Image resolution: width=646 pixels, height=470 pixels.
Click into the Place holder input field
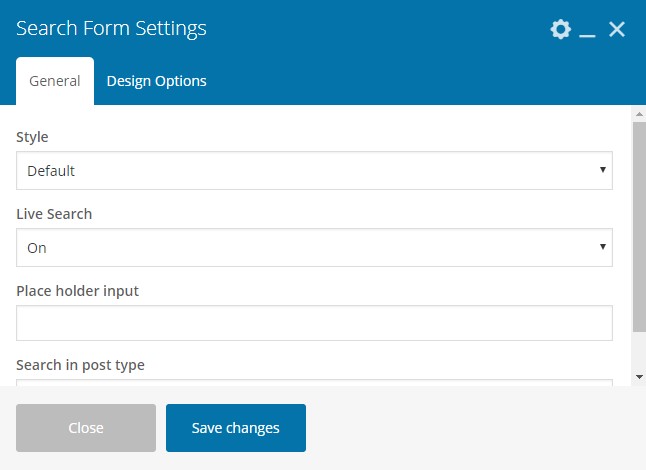coord(314,324)
